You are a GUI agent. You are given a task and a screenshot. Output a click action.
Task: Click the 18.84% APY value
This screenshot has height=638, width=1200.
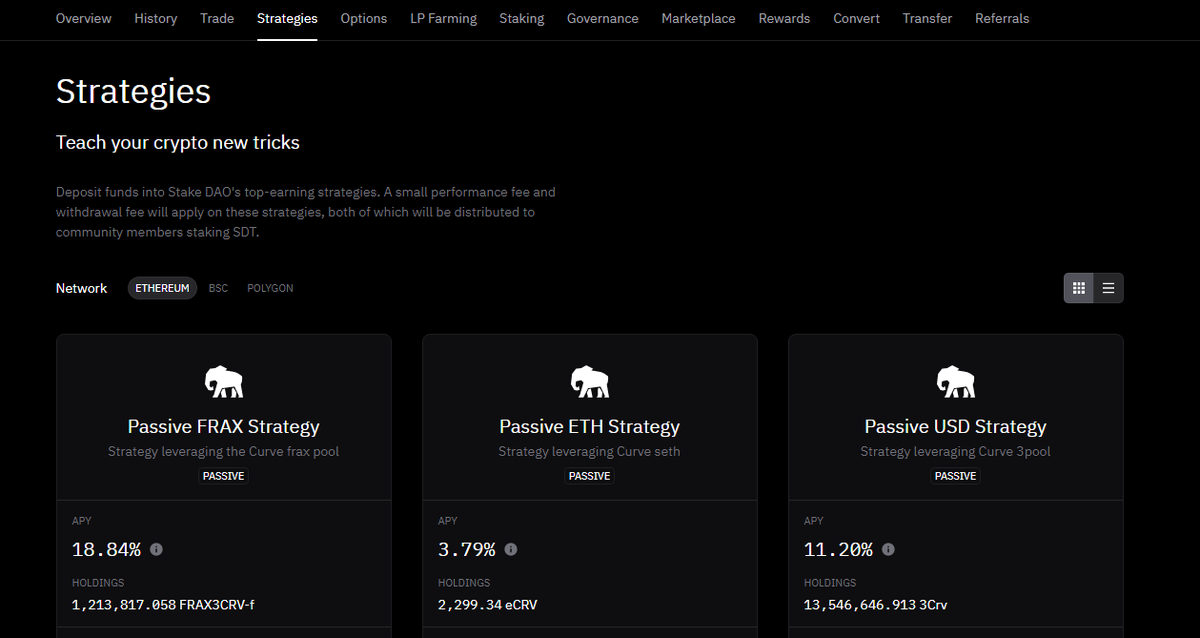(x=106, y=549)
